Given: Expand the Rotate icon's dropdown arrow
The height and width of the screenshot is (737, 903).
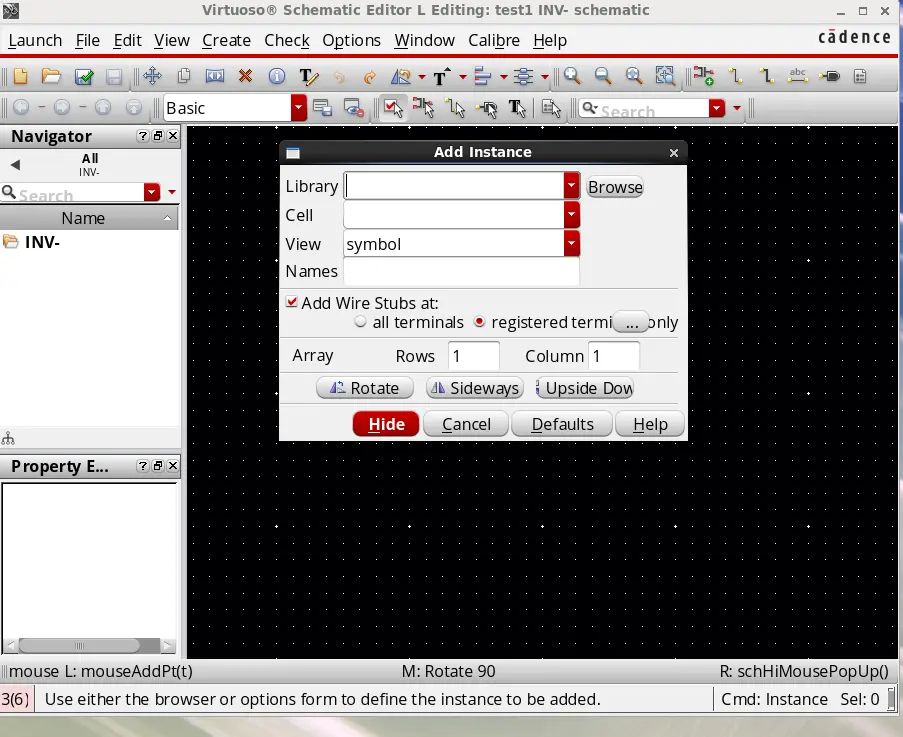Looking at the screenshot, I should point(422,77).
